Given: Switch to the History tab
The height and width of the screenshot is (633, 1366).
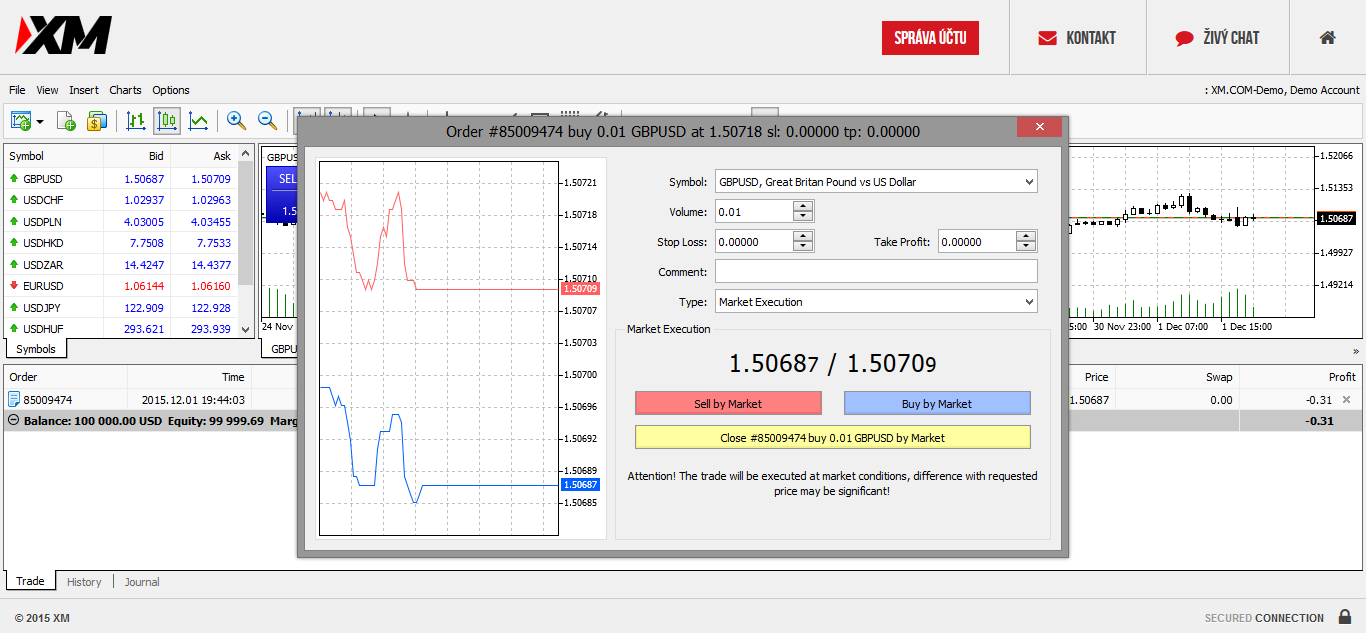Looking at the screenshot, I should [x=84, y=582].
